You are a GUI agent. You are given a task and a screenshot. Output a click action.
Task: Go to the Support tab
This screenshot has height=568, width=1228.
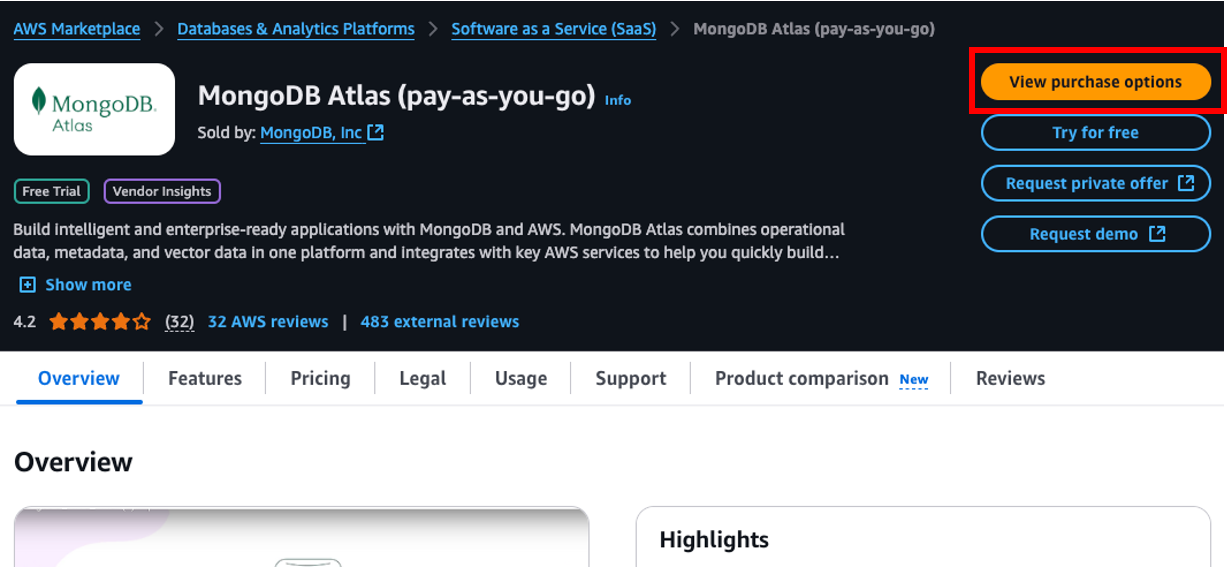point(631,379)
